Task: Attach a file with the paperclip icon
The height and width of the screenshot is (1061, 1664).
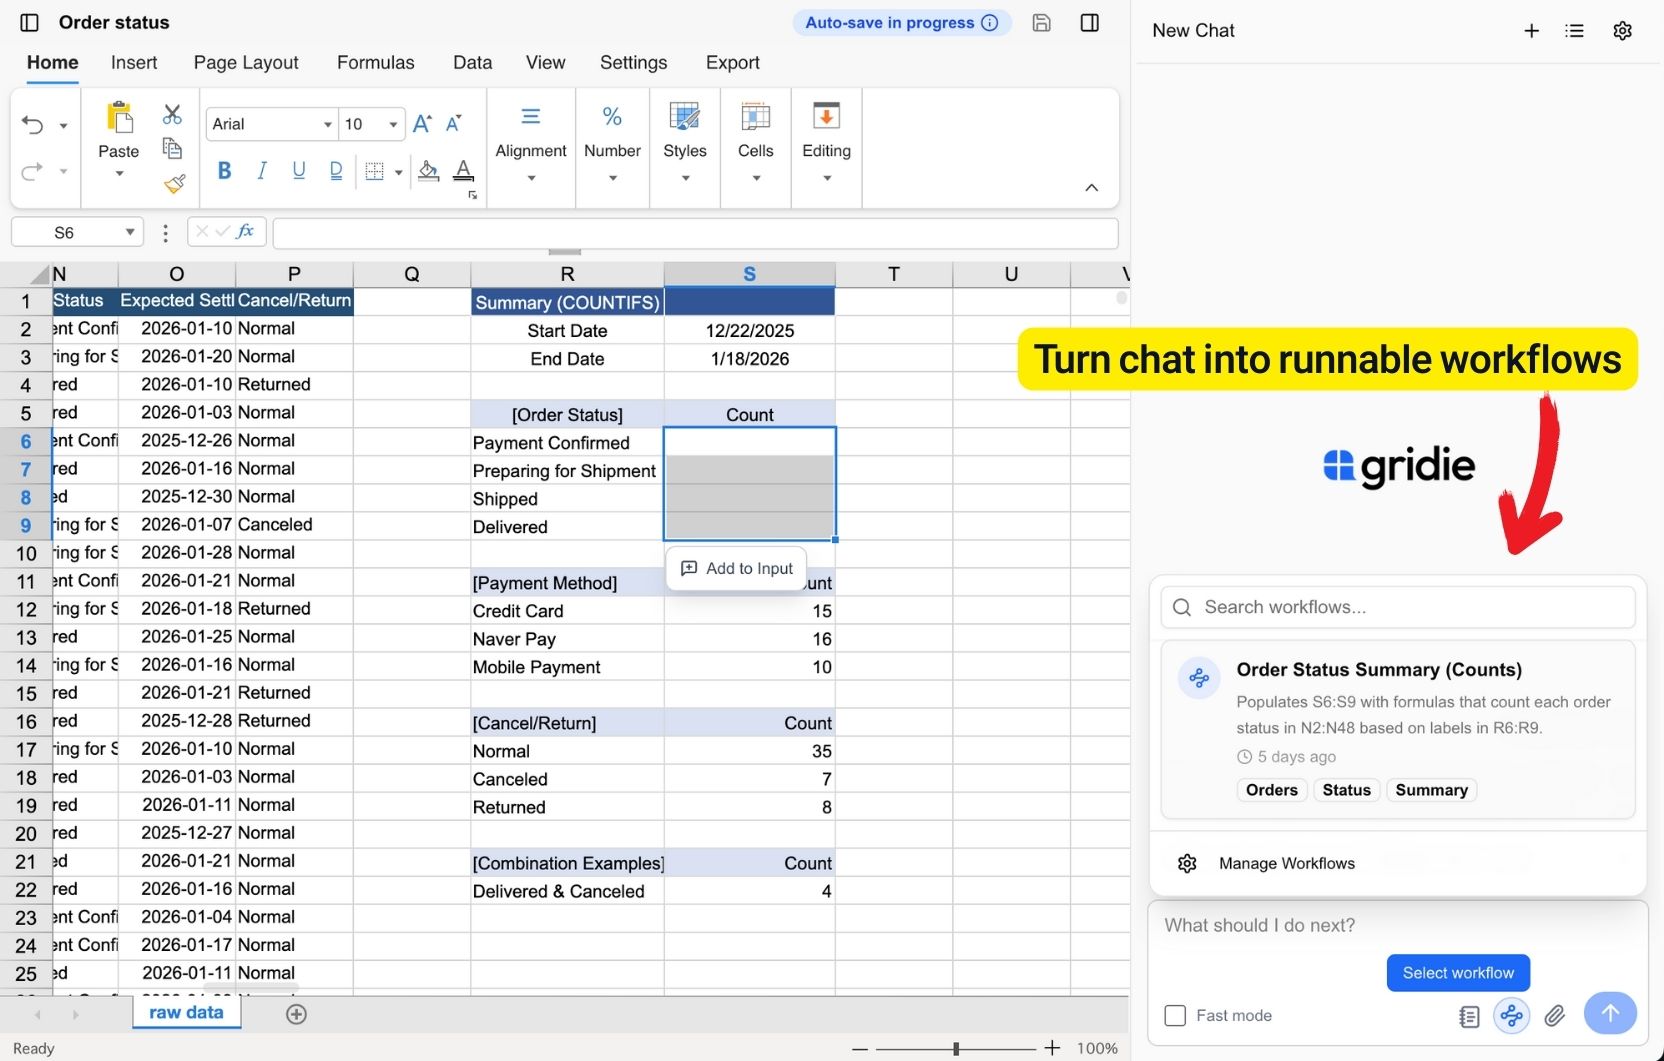Action: click(x=1554, y=1015)
